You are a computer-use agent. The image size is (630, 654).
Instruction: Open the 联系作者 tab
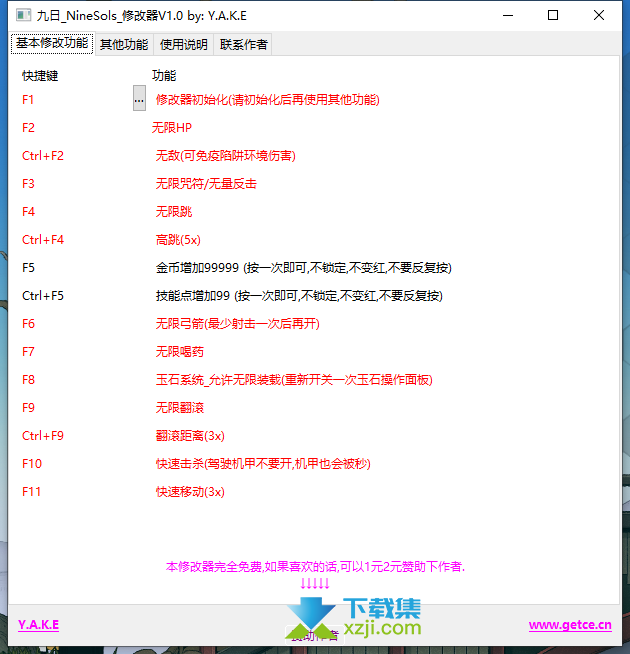243,44
